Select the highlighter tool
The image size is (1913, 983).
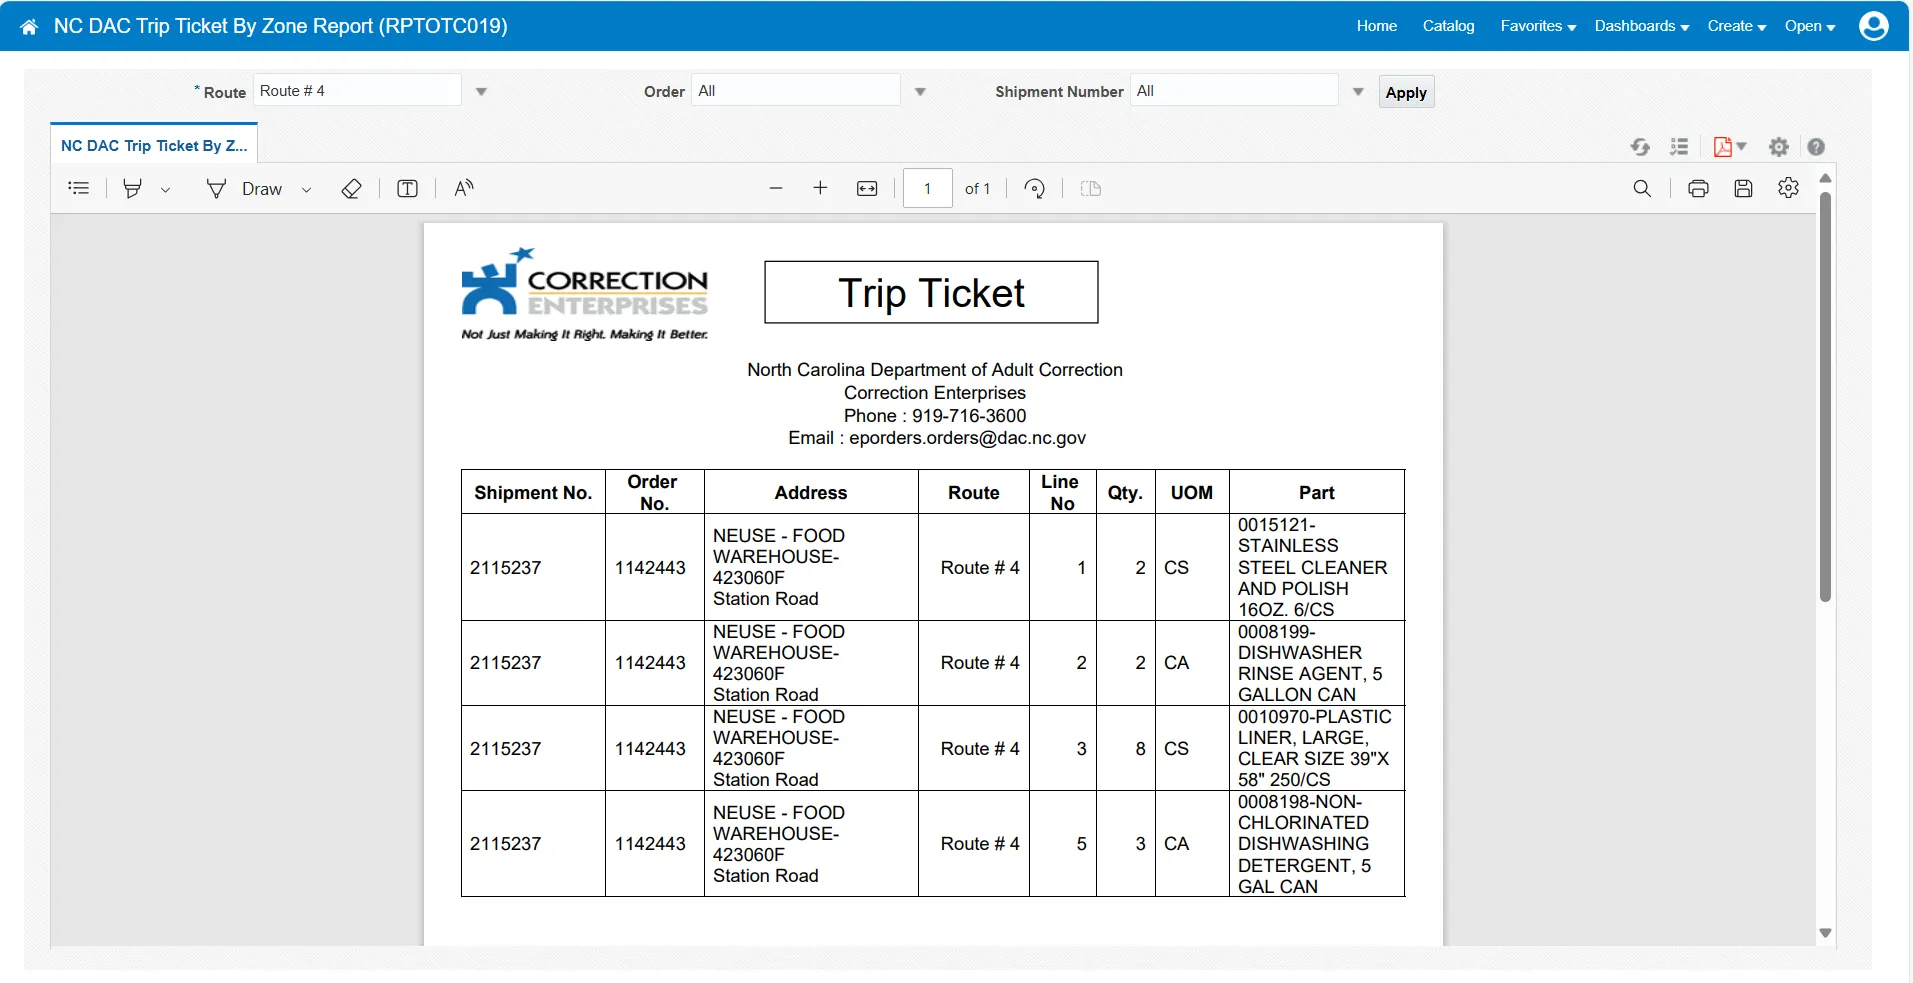point(132,189)
